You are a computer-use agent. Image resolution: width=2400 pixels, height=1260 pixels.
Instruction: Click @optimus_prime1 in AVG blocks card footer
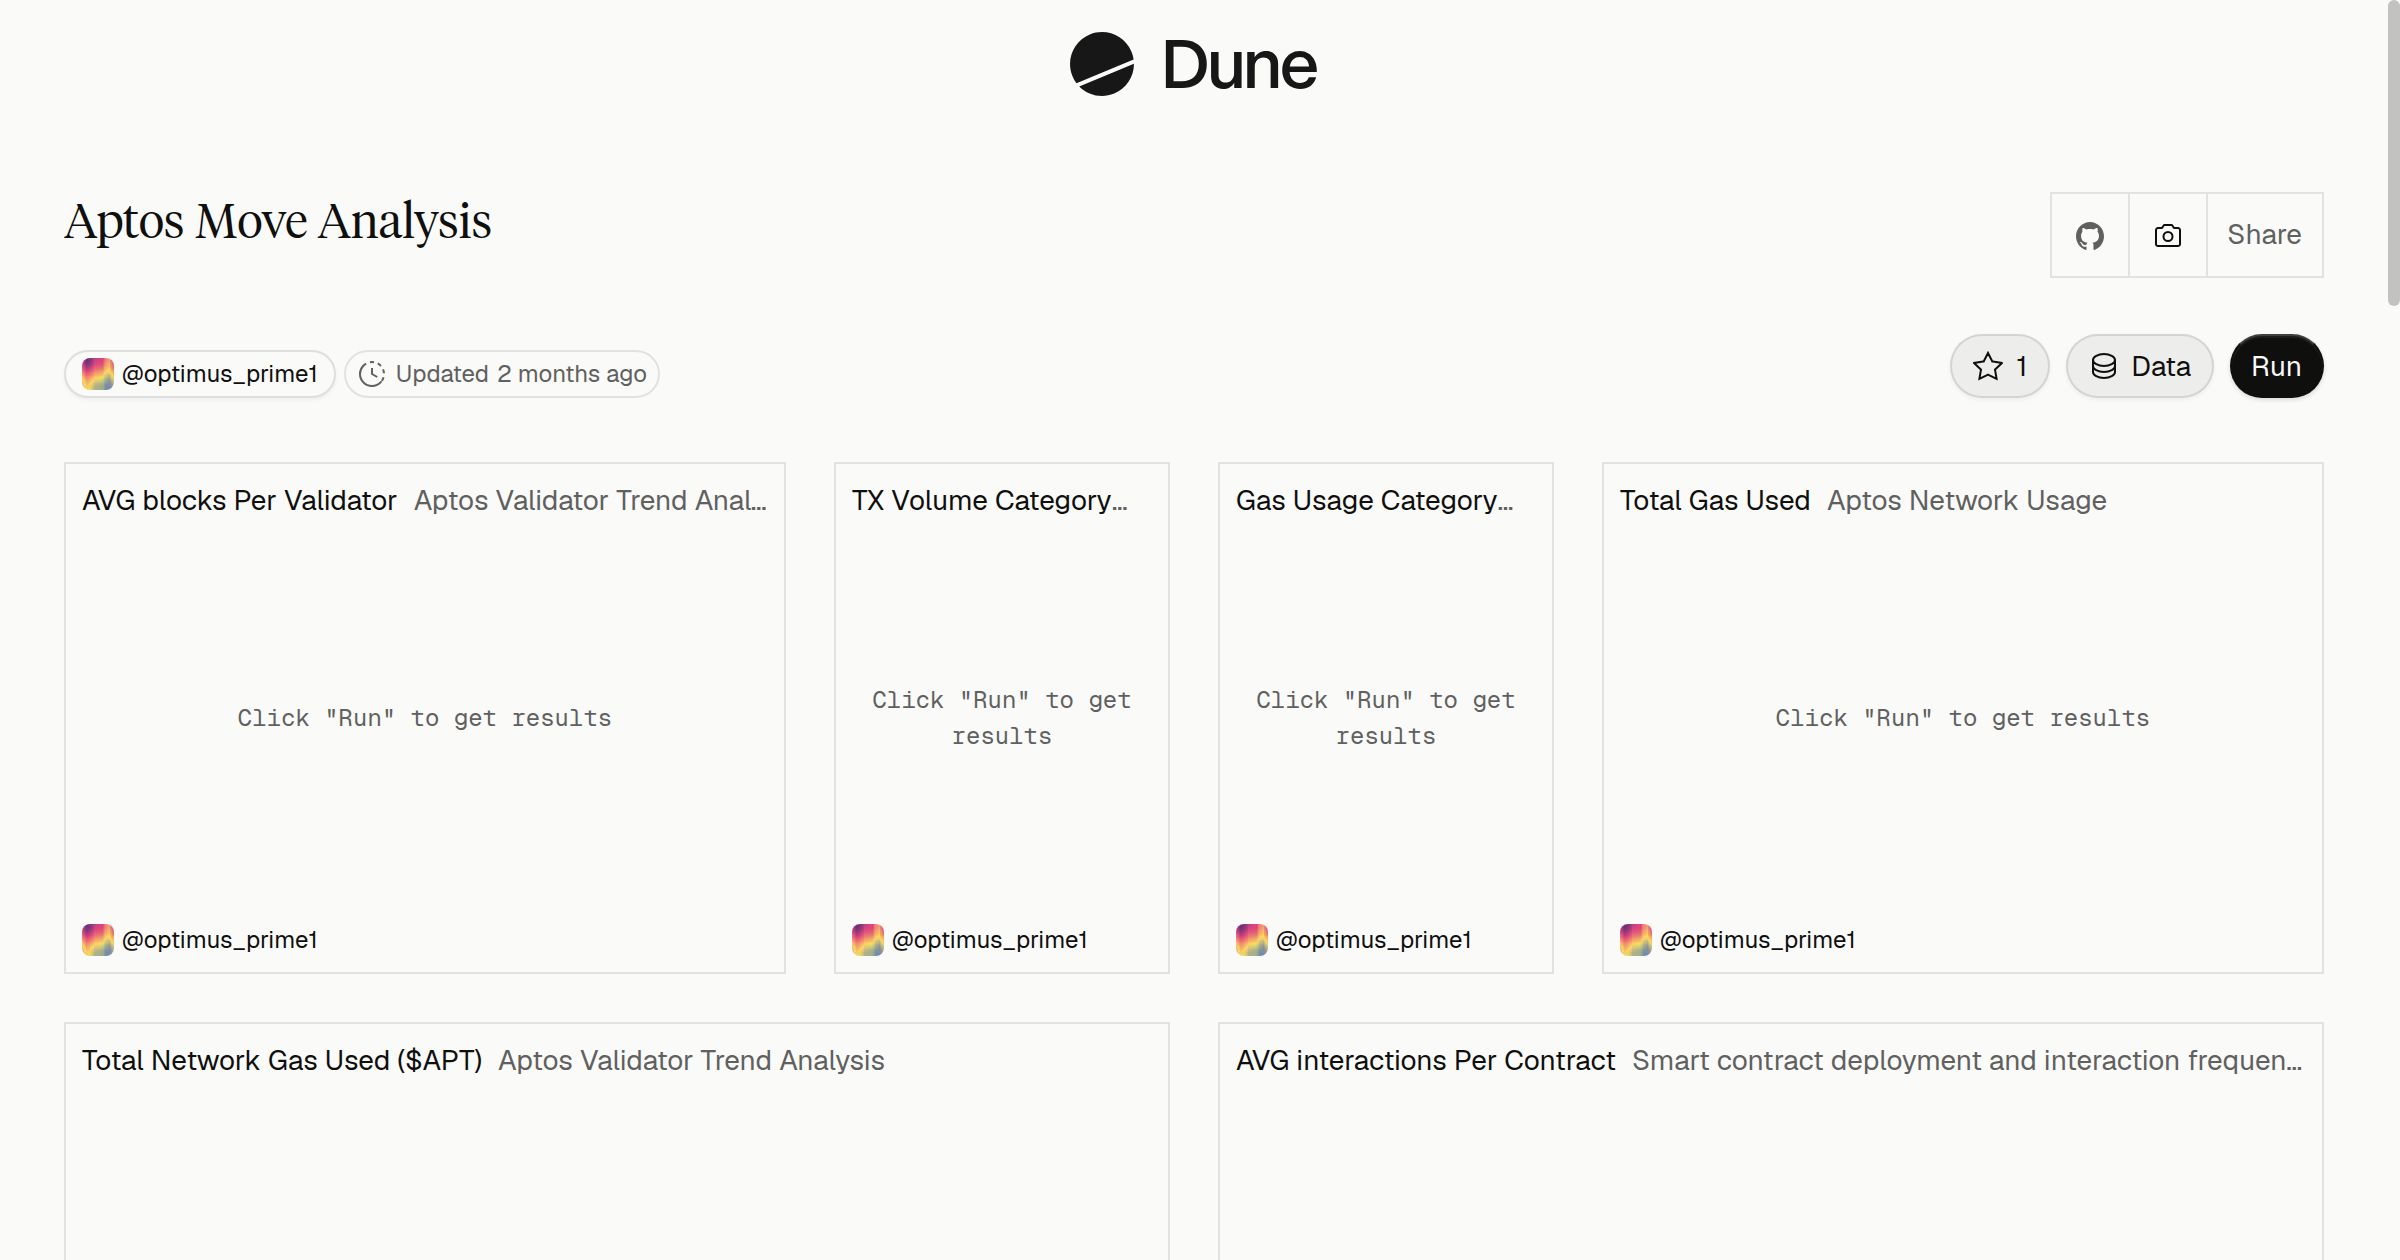tap(219, 940)
